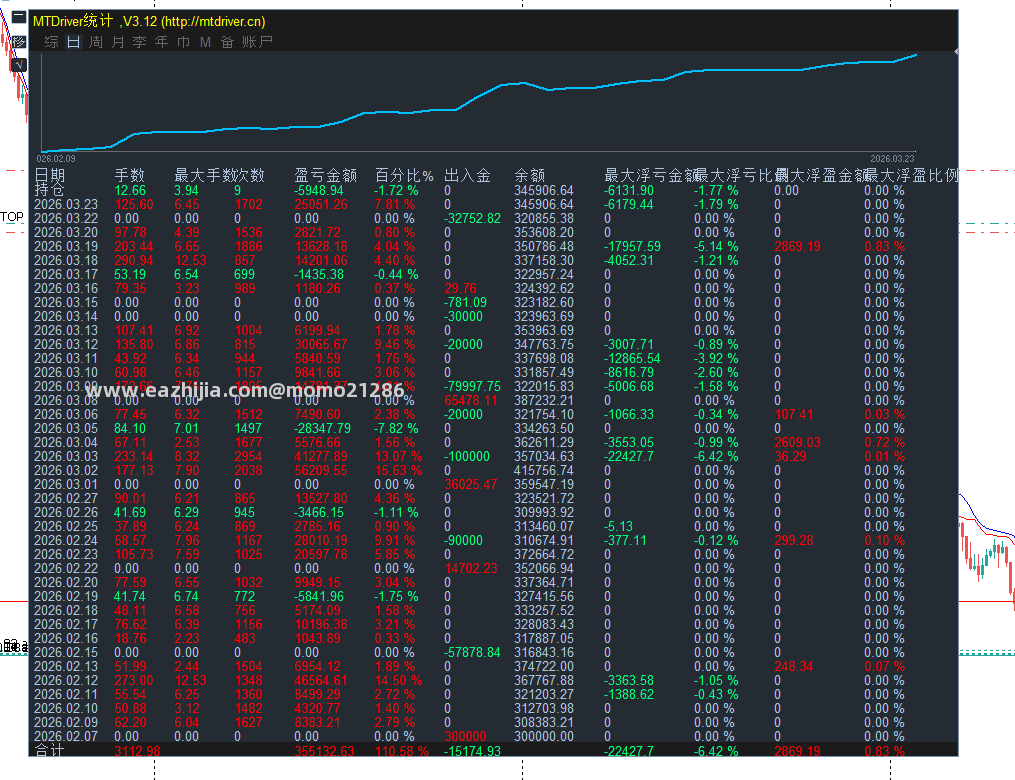
Task: Switch to the 综 summary tab
Action: point(52,42)
